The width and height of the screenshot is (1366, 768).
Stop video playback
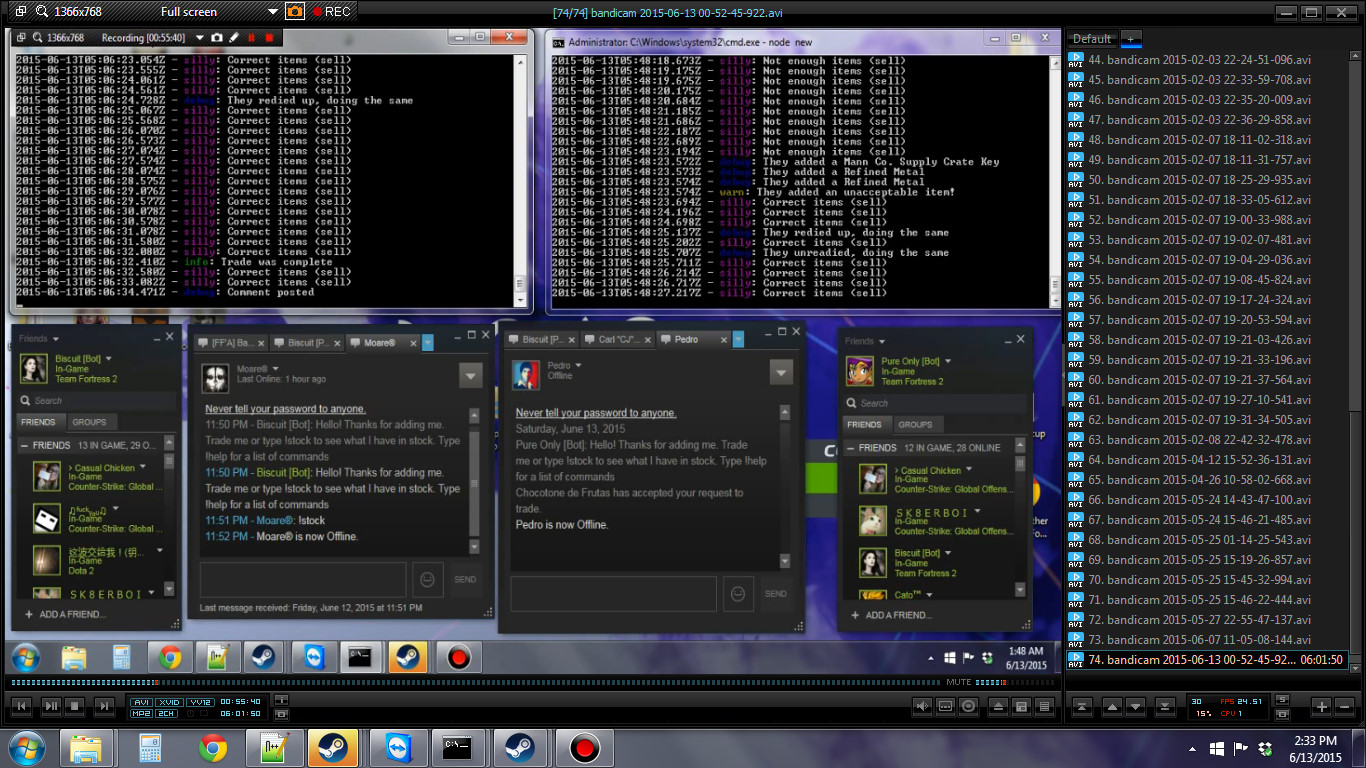pyautogui.click(x=76, y=707)
